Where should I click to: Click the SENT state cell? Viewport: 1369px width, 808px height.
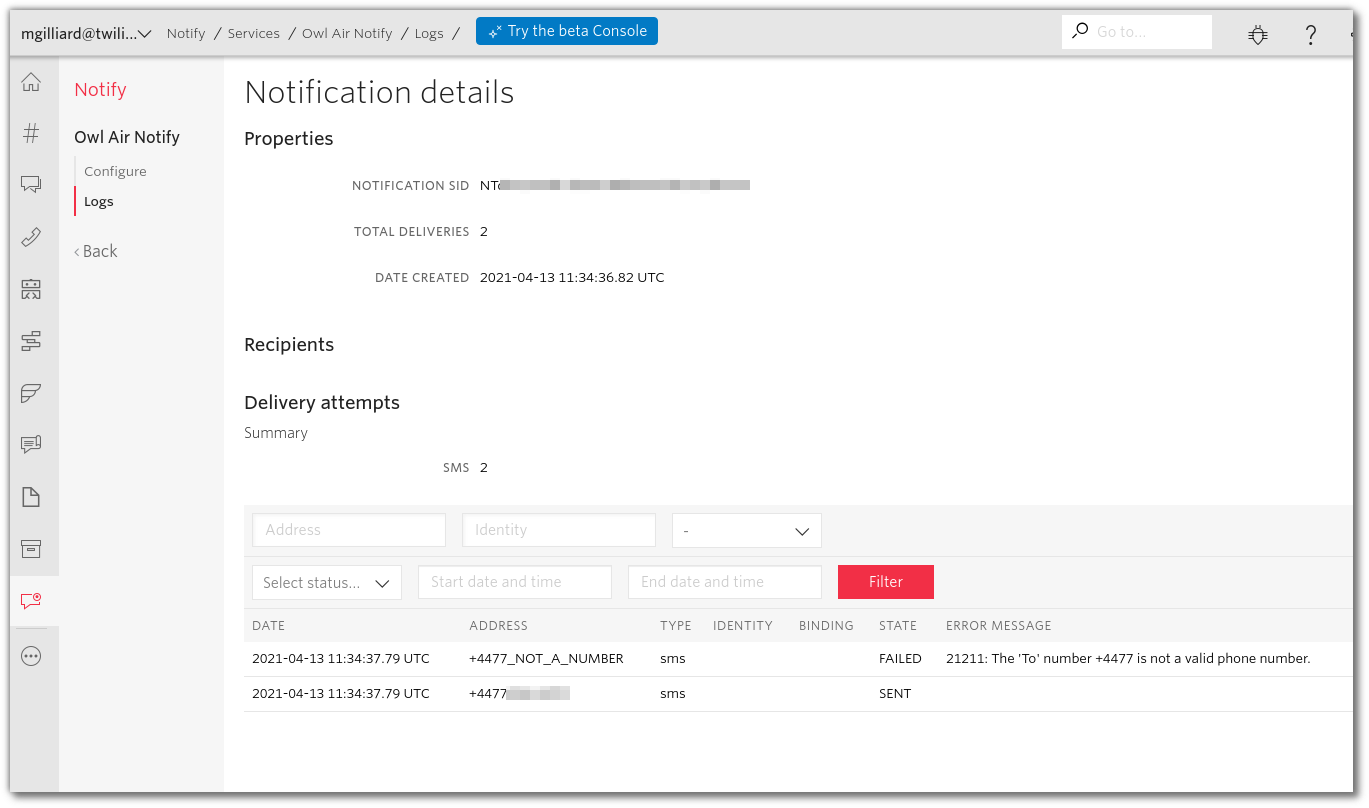point(895,693)
